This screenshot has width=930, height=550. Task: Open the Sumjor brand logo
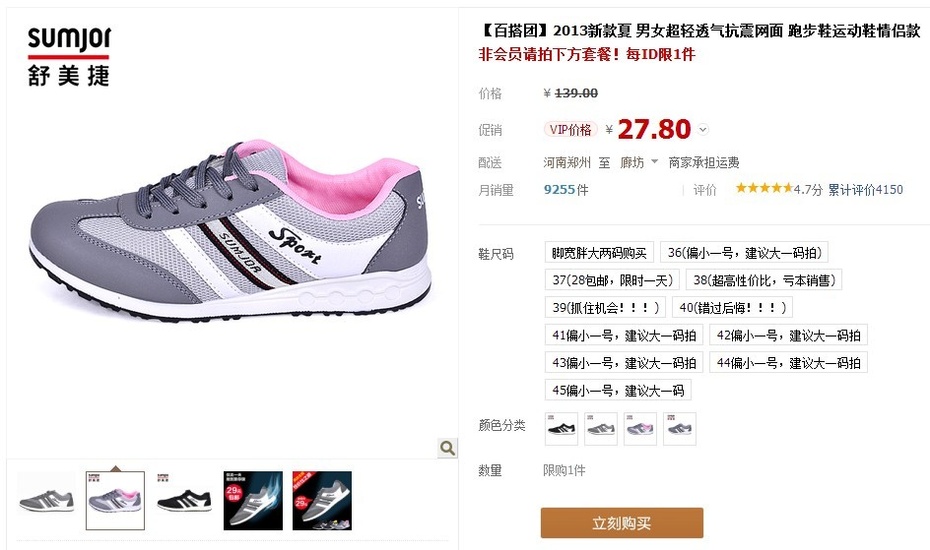pos(69,57)
